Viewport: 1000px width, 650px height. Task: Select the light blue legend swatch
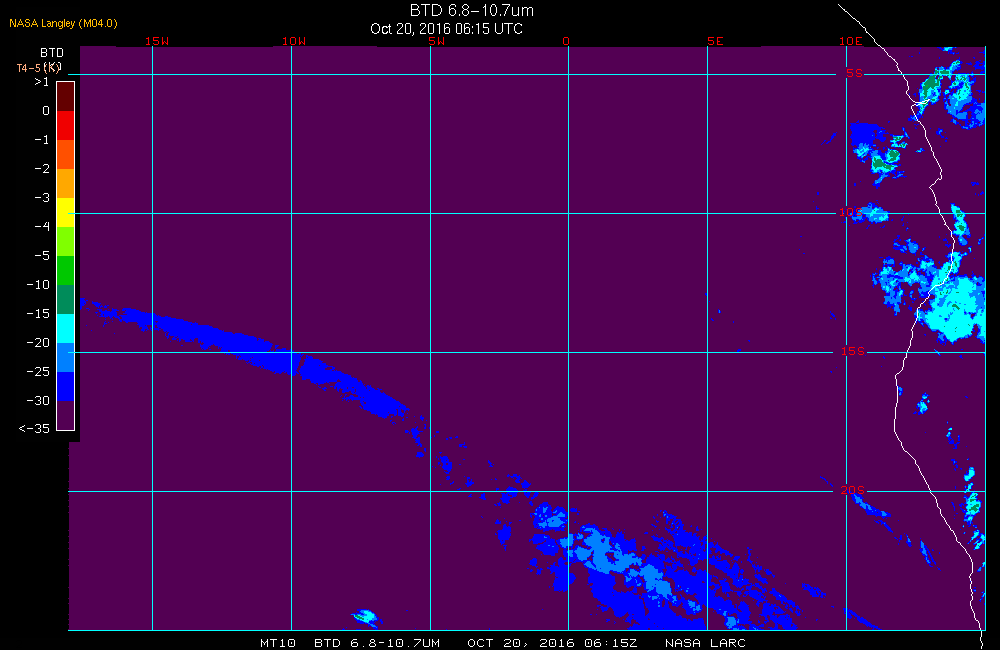66,357
